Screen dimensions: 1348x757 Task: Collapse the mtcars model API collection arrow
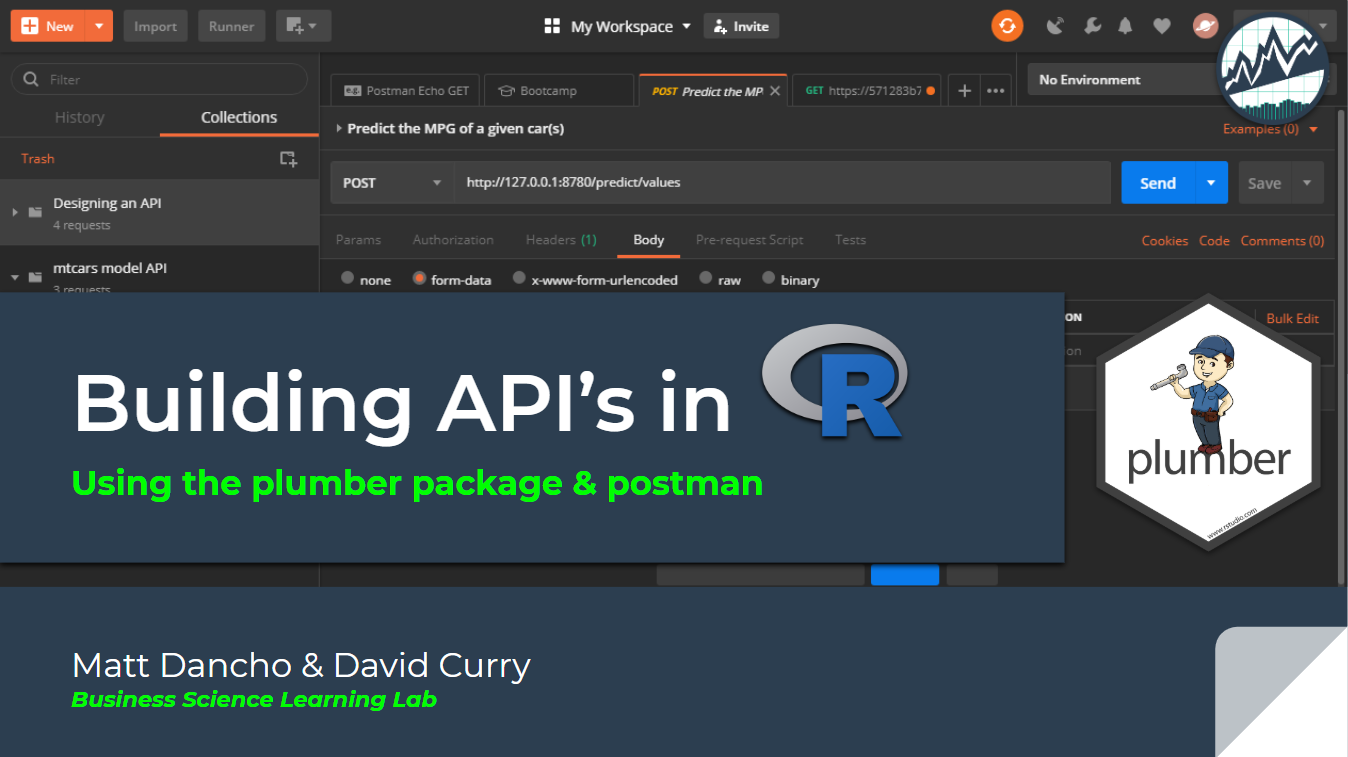coord(14,277)
